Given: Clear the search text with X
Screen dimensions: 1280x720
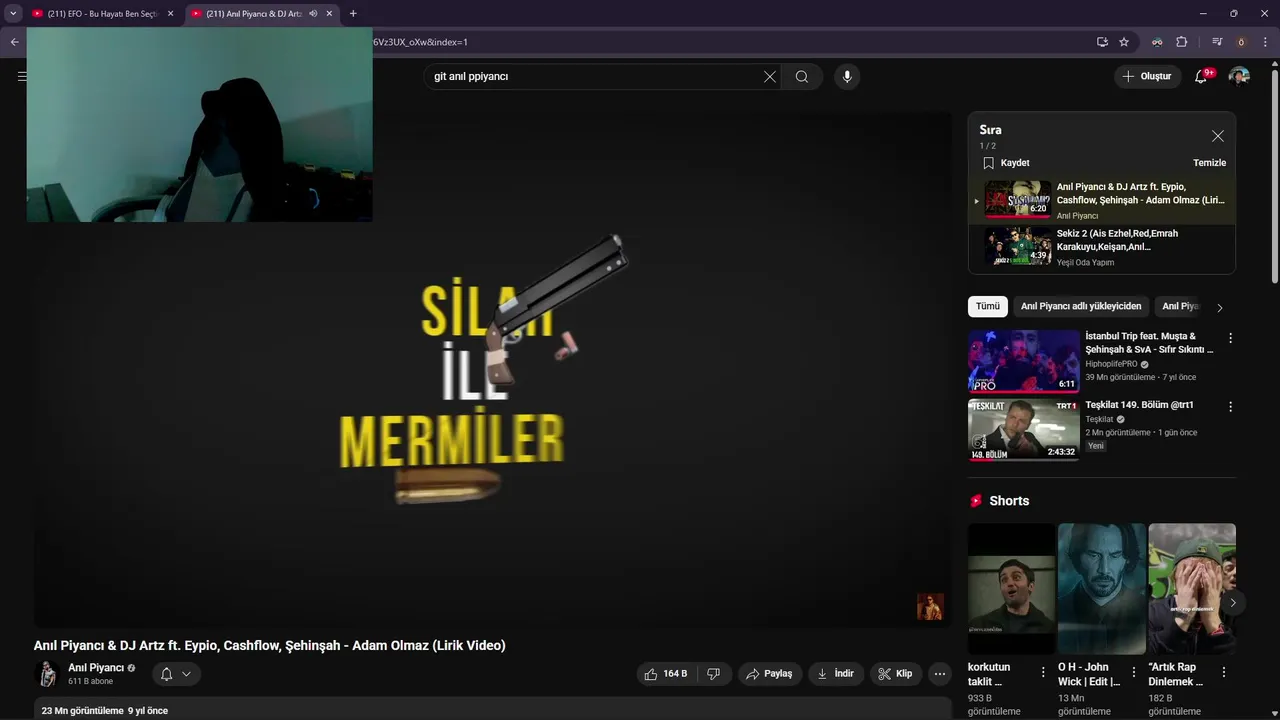Looking at the screenshot, I should pos(770,77).
